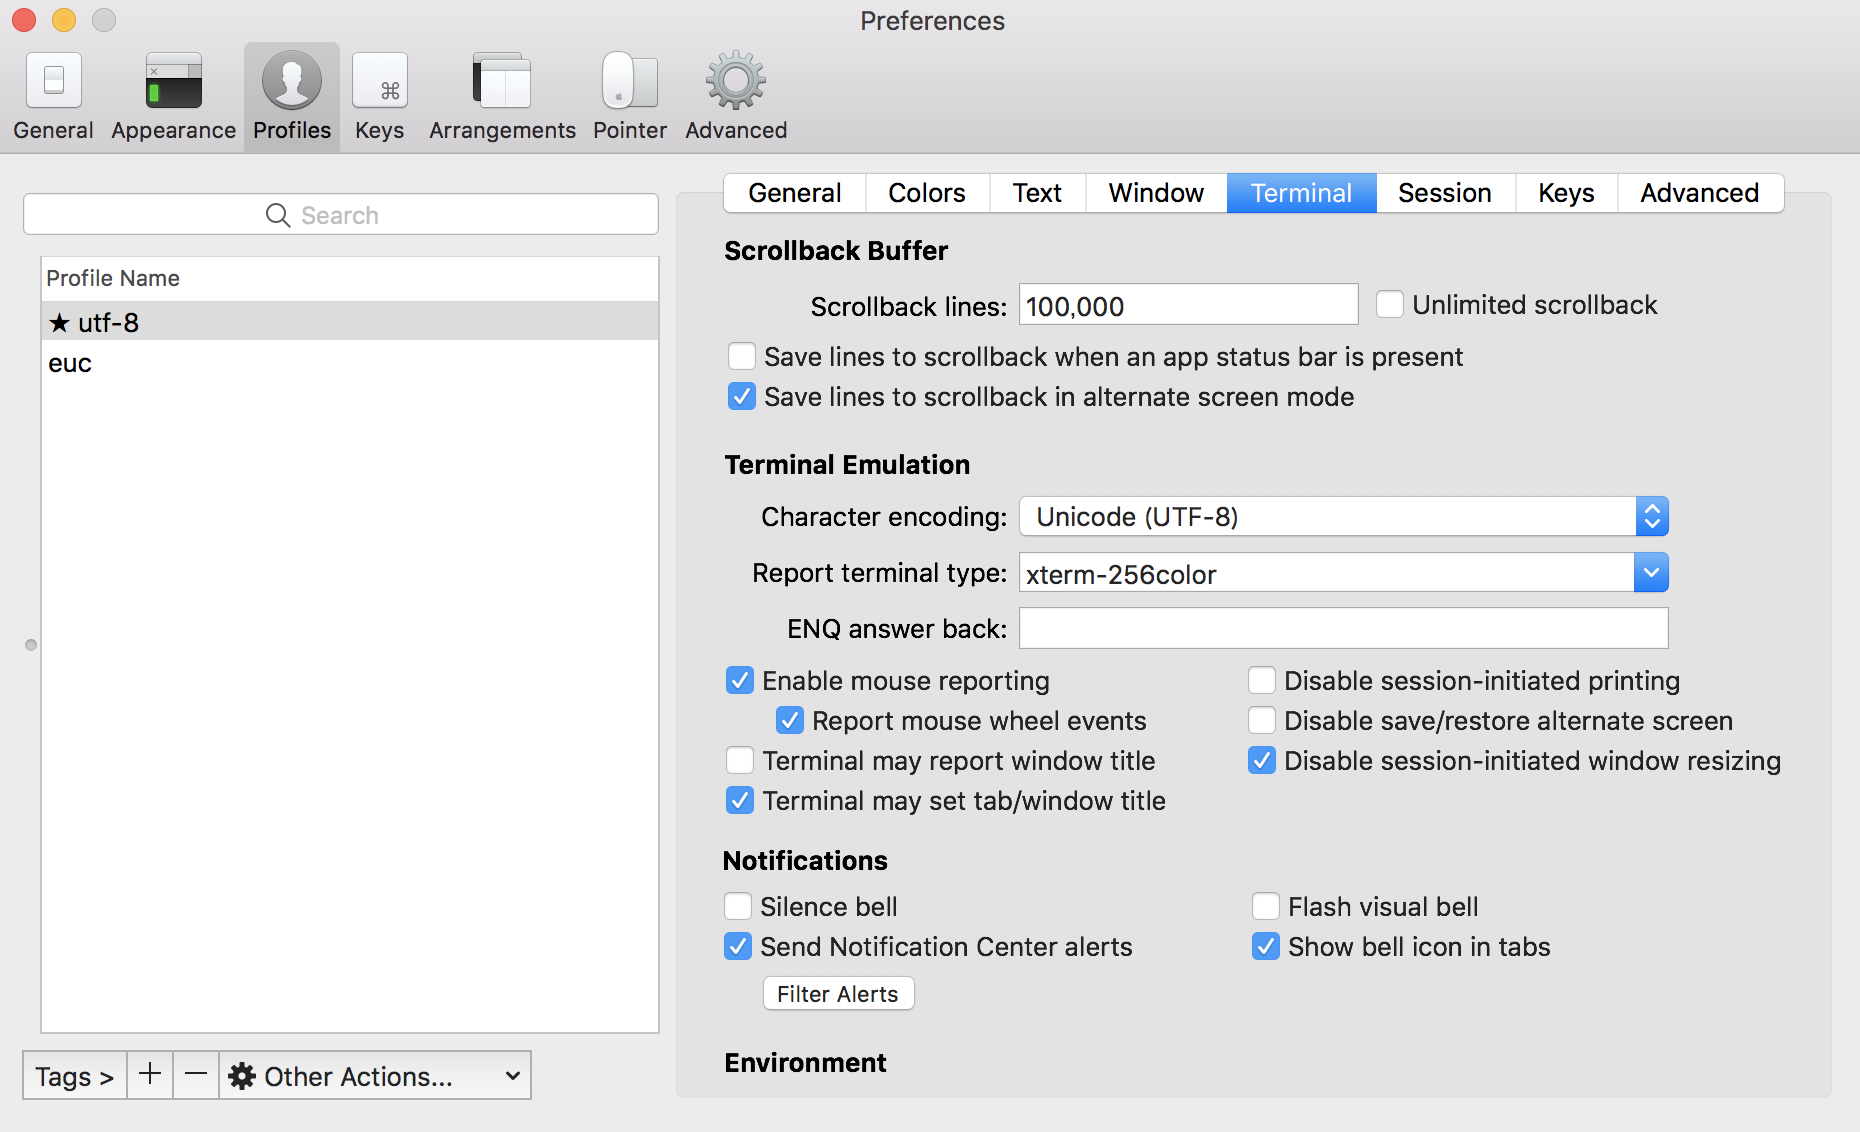1860x1132 pixels.
Task: Open the General preferences pane icon
Action: click(54, 81)
